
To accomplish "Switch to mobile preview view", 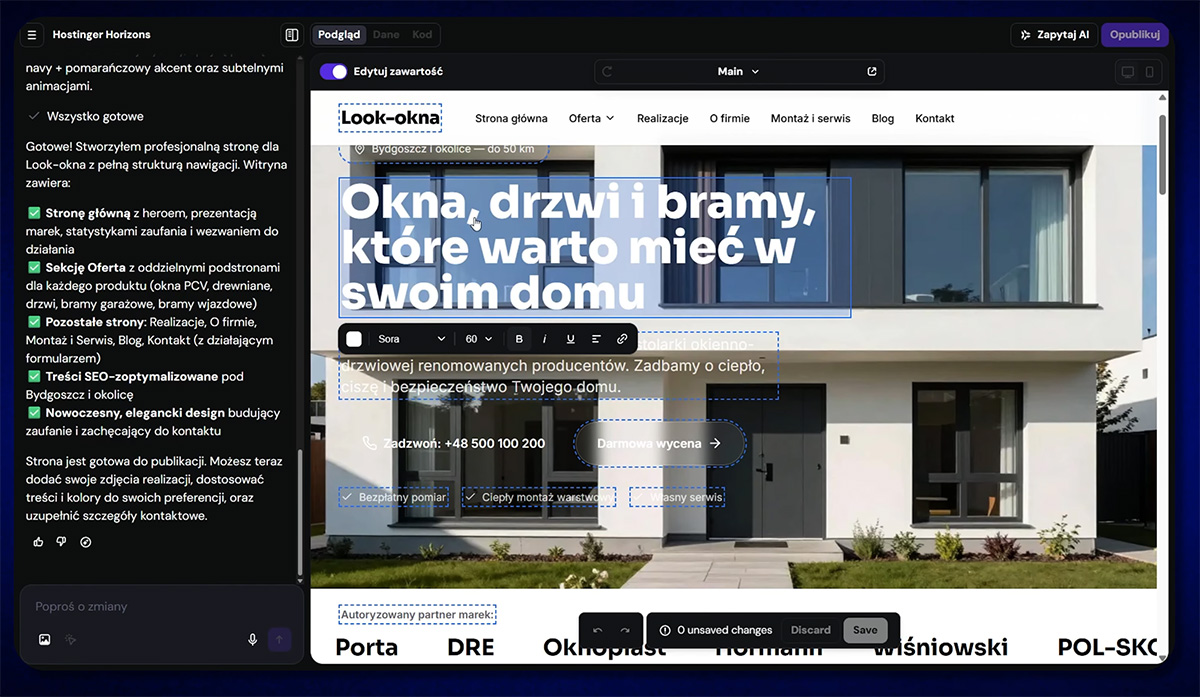I will tap(1150, 72).
